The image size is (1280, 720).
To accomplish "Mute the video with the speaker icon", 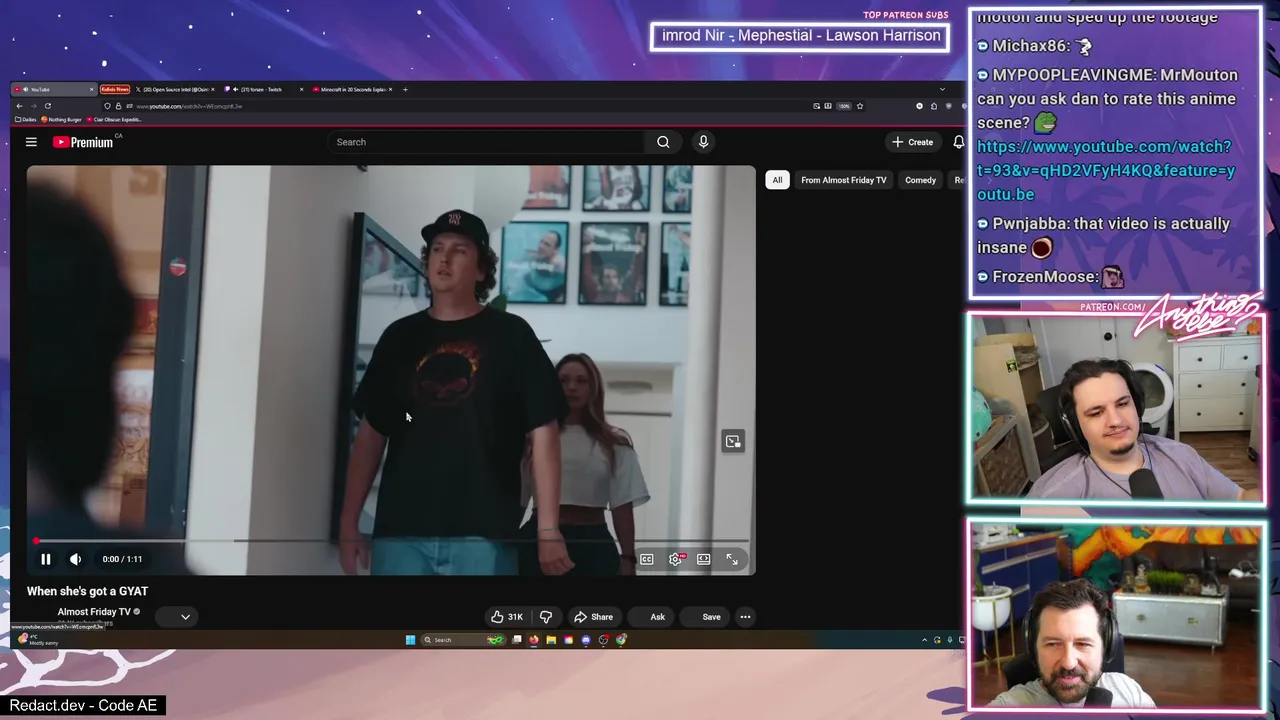I will pyautogui.click(x=75, y=559).
